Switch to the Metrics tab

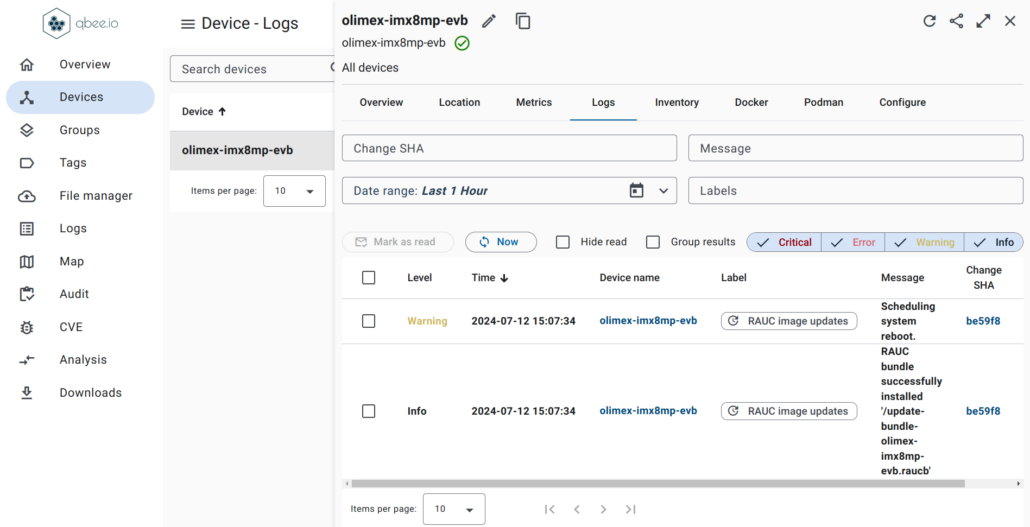[x=534, y=103]
